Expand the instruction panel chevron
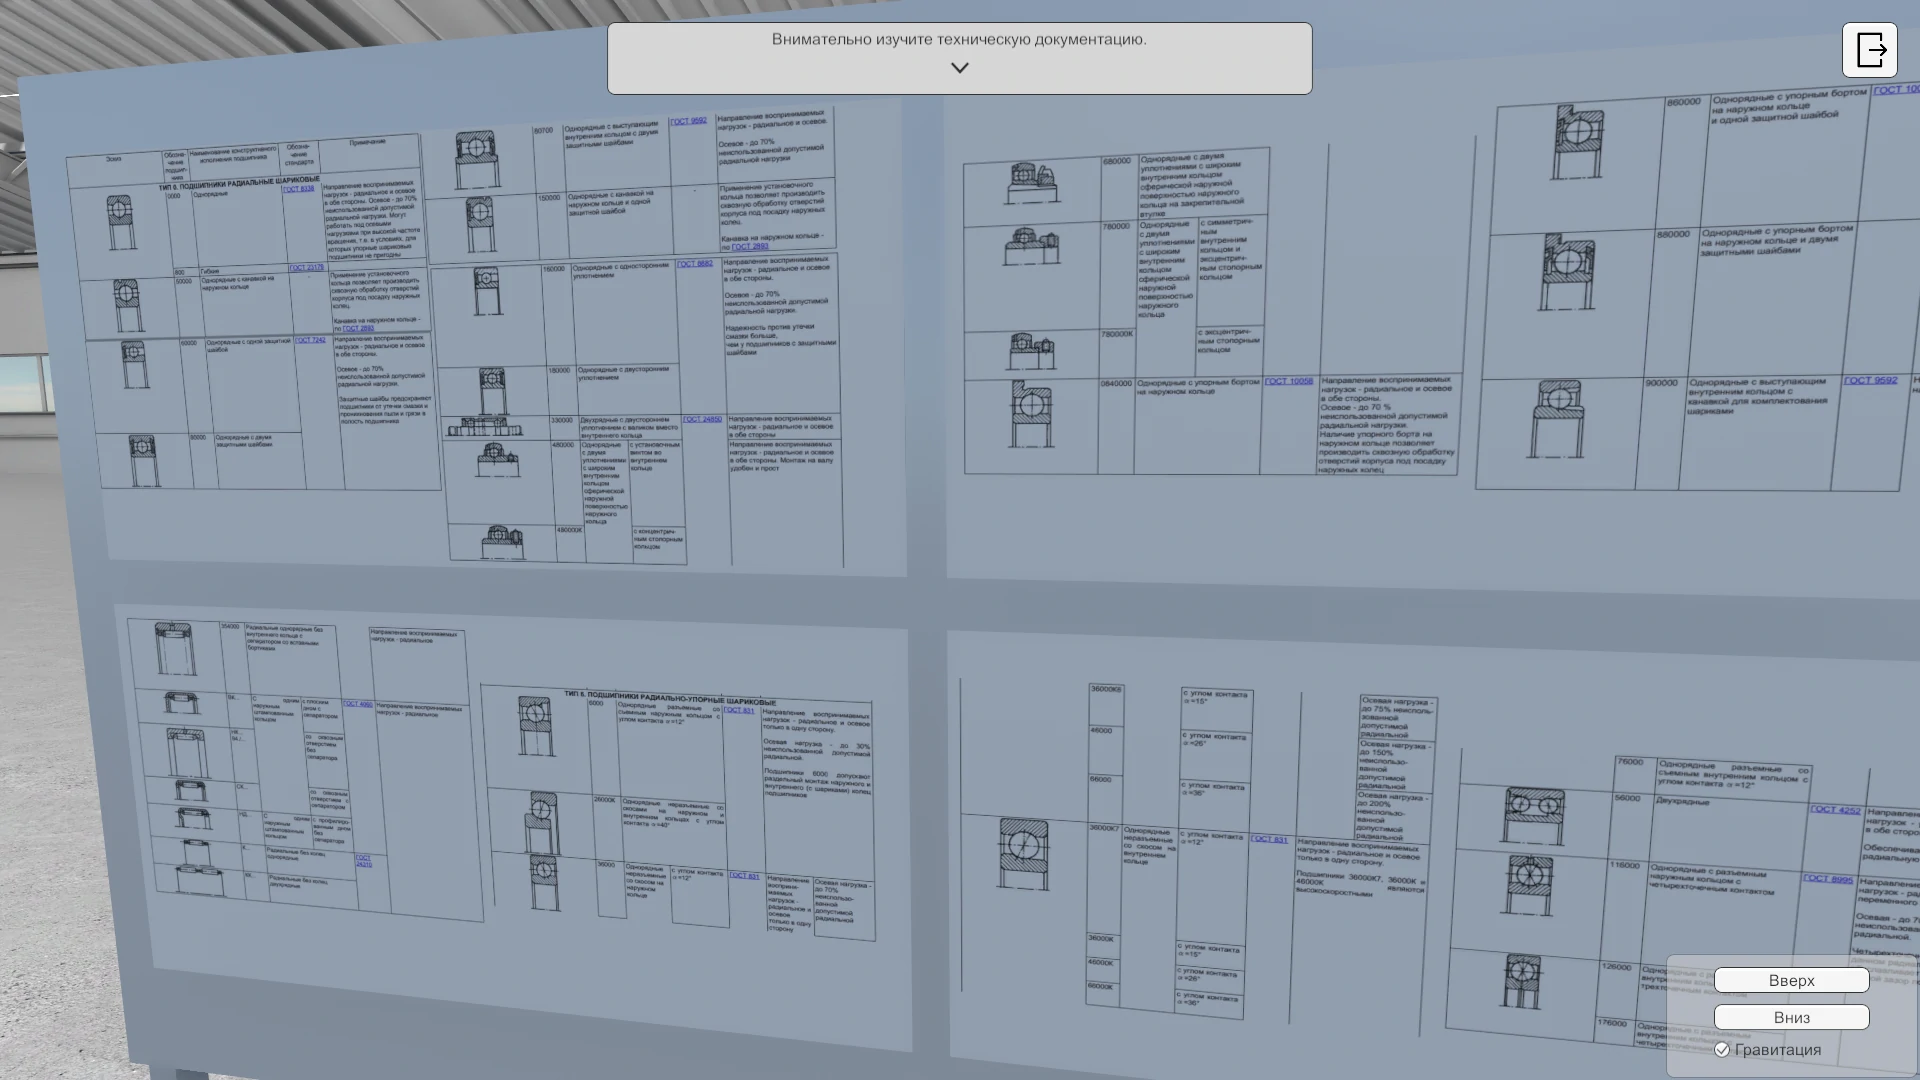1920x1080 pixels. 959,68
